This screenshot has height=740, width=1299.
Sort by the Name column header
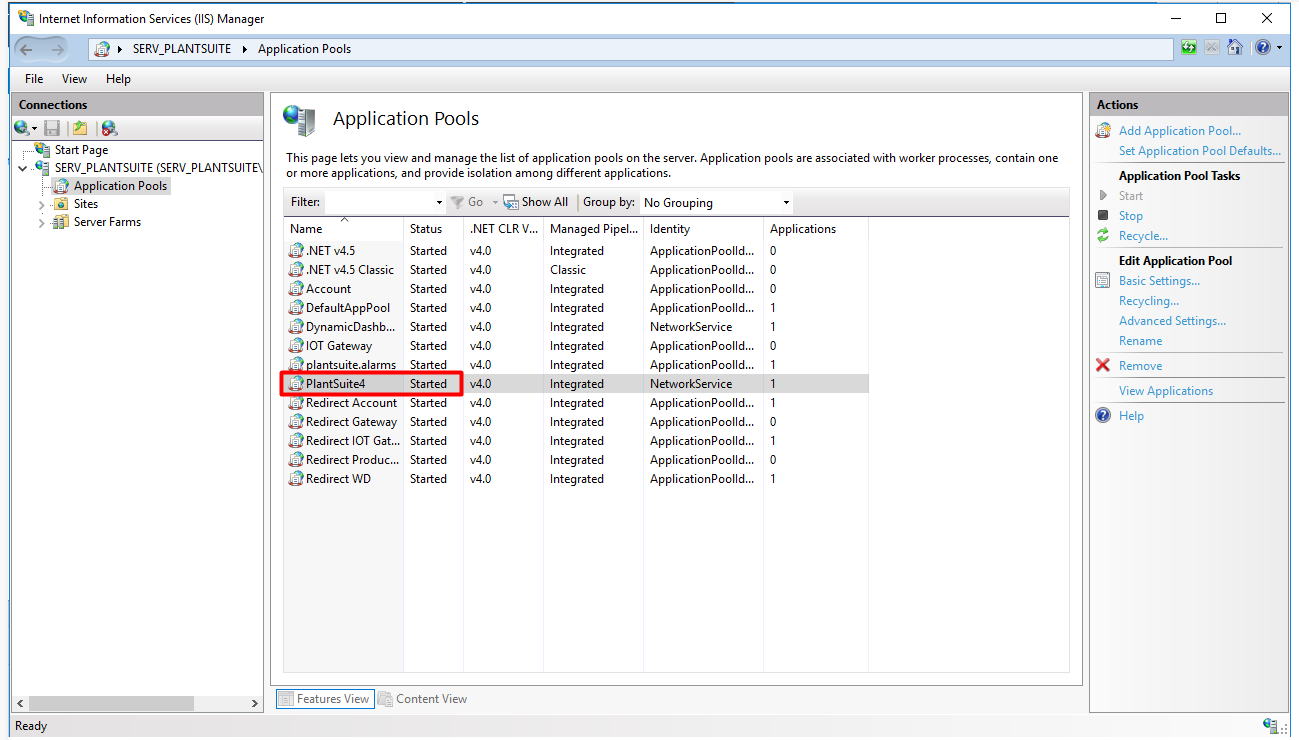[343, 229]
